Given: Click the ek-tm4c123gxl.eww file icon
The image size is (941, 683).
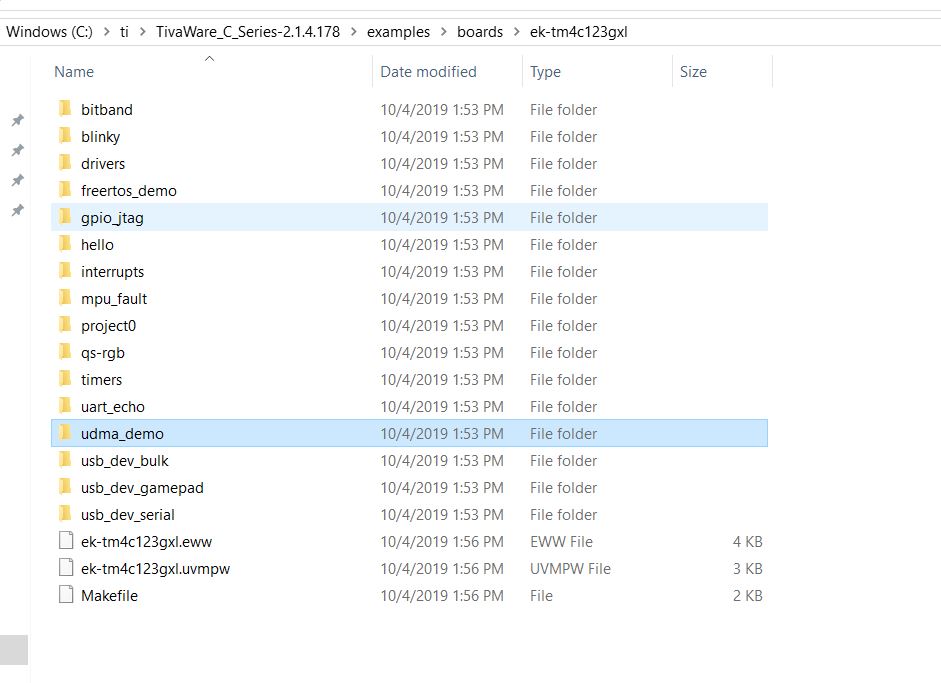Looking at the screenshot, I should (x=66, y=541).
